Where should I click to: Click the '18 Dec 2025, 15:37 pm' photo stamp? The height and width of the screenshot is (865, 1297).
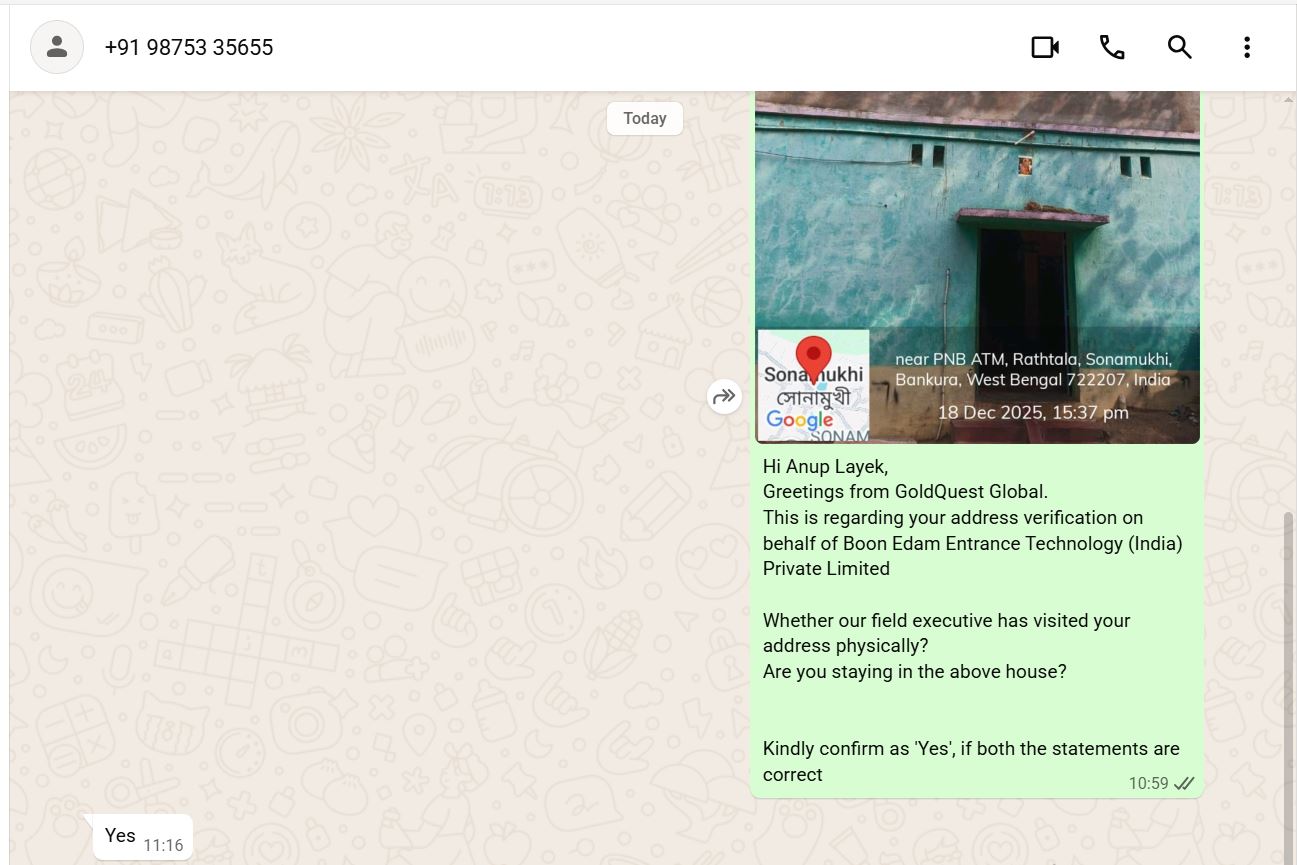[1032, 412]
